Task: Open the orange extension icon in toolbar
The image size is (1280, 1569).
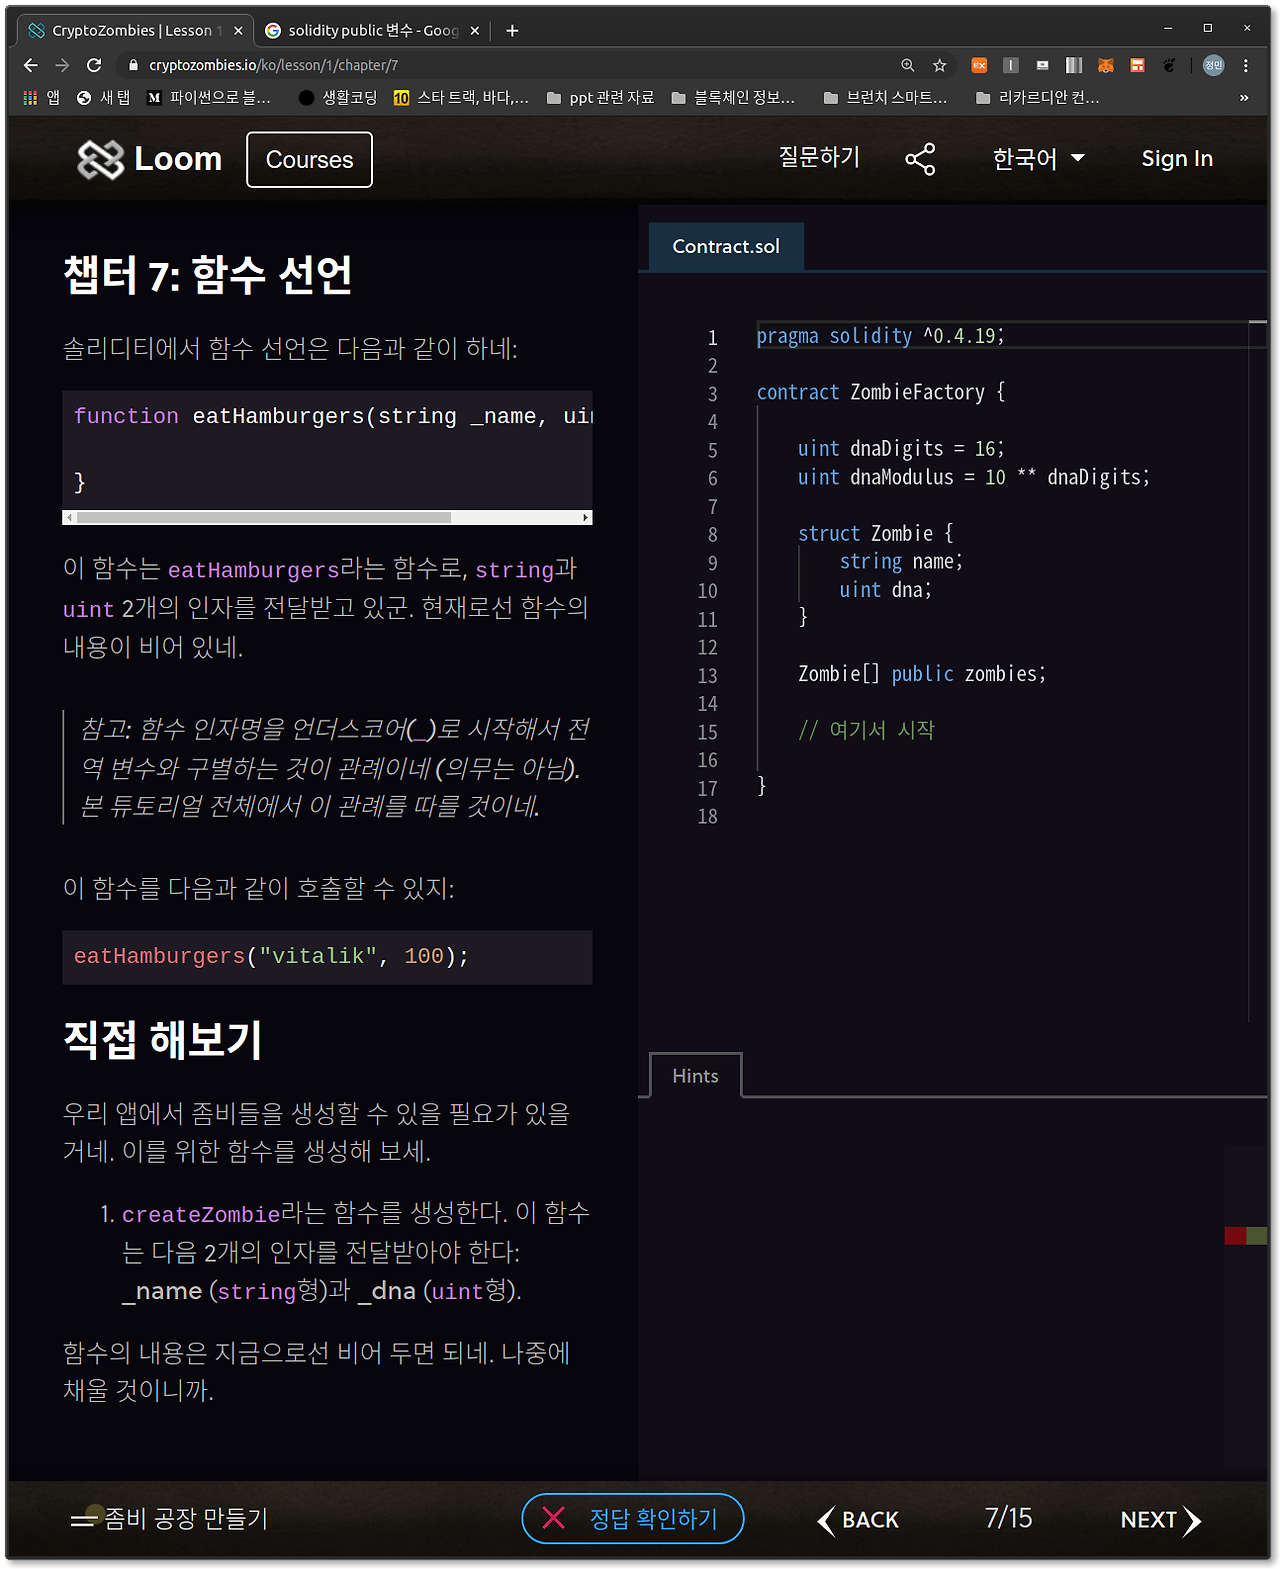Action: tap(980, 65)
